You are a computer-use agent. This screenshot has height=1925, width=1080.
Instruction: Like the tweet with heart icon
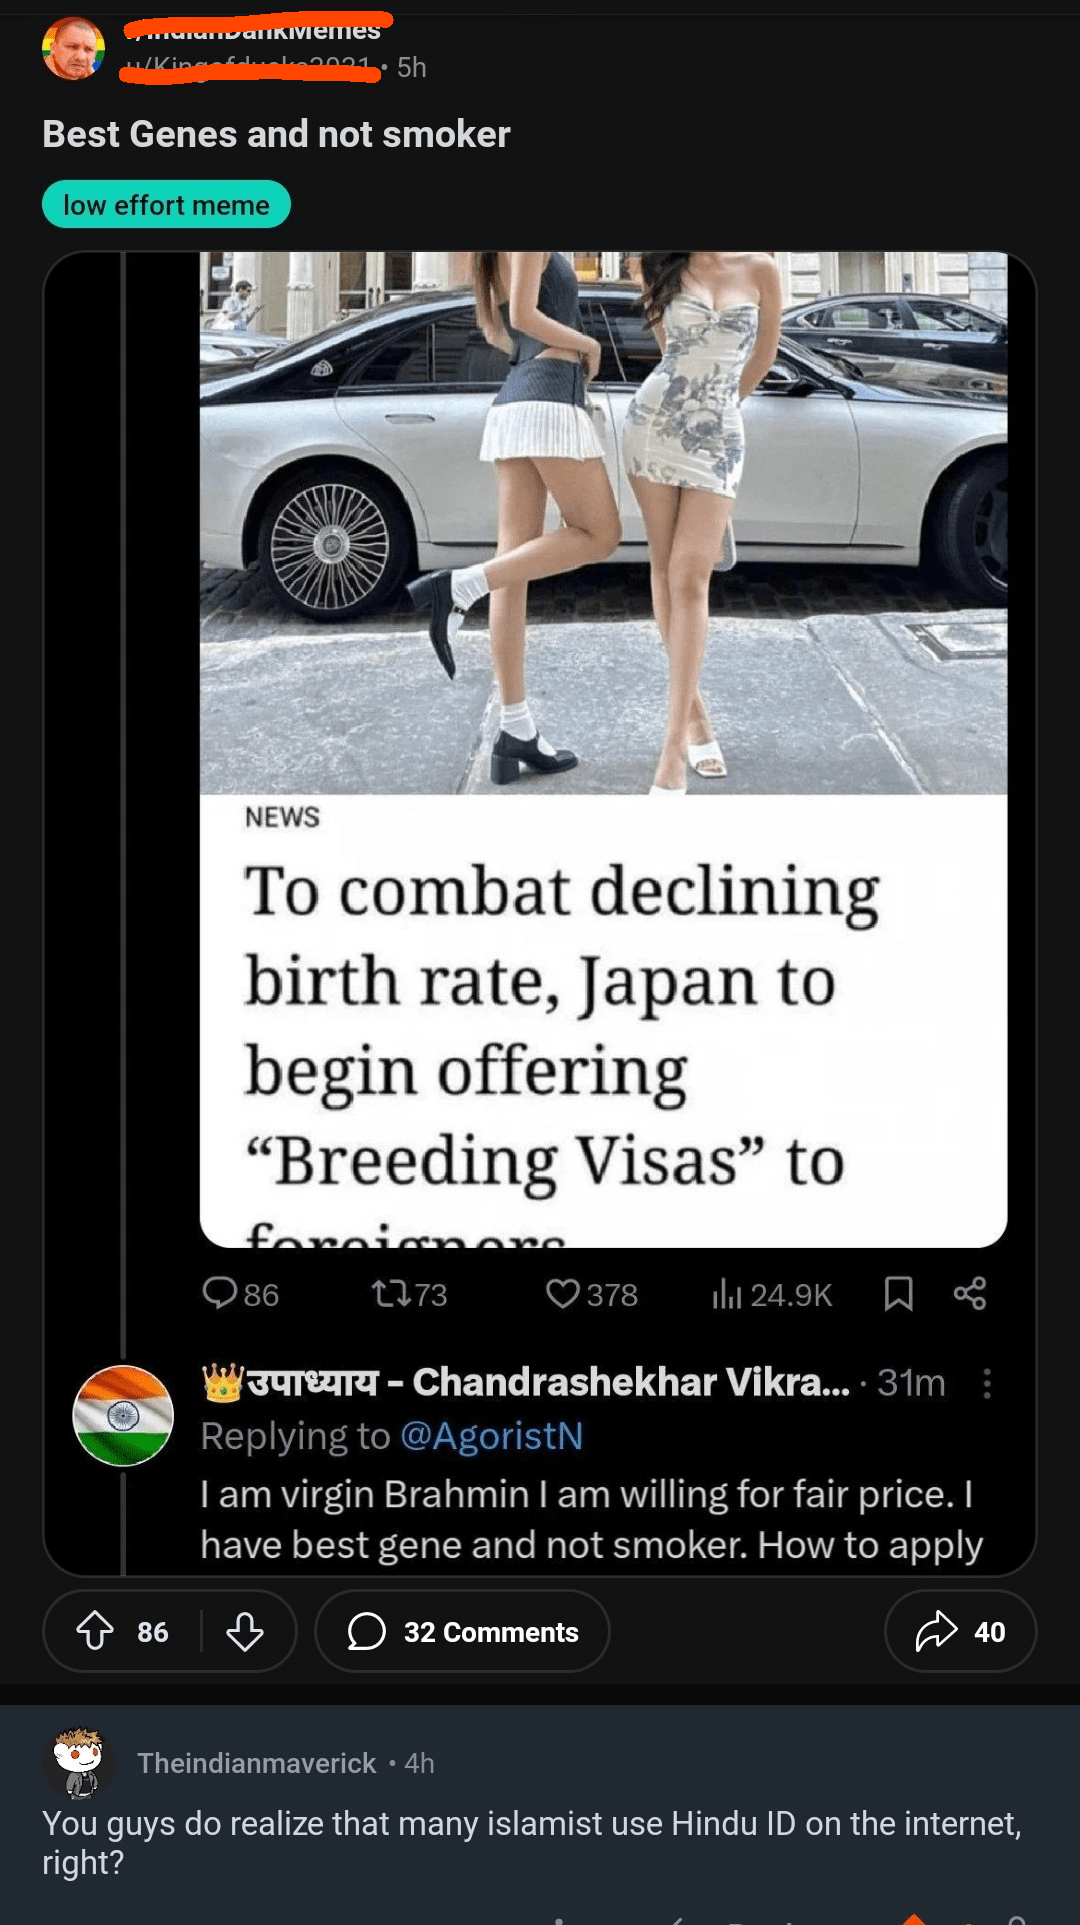563,1294
